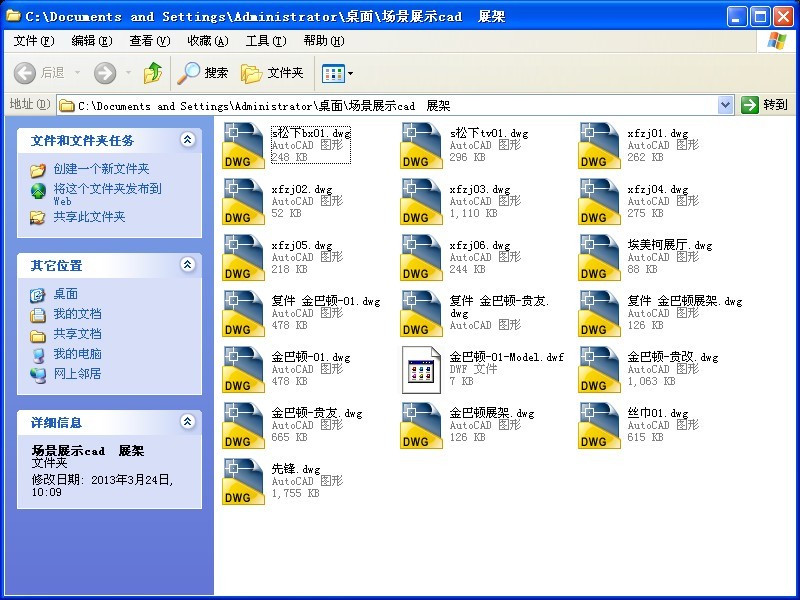Open the 工具(T) menu

(265, 41)
